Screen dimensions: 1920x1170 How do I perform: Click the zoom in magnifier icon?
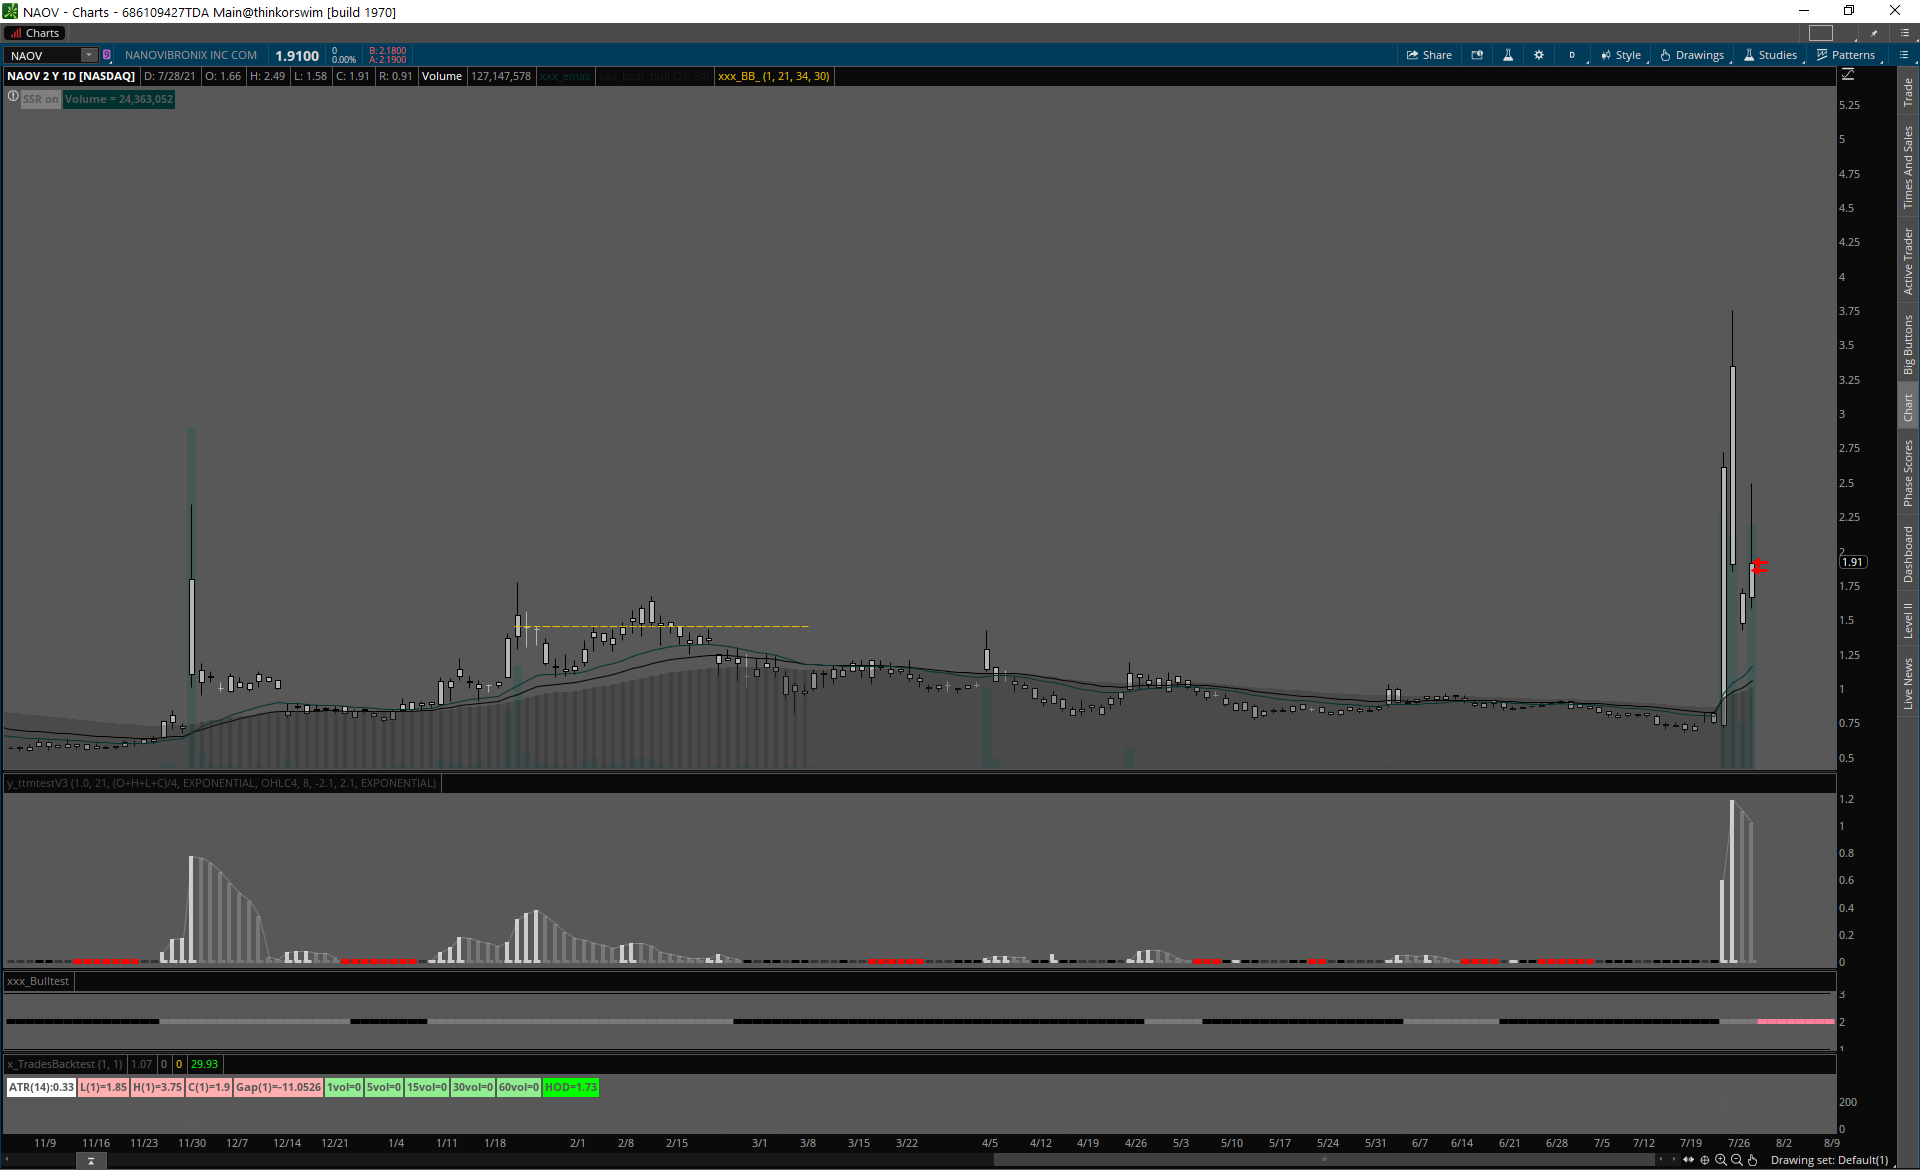(1721, 1160)
